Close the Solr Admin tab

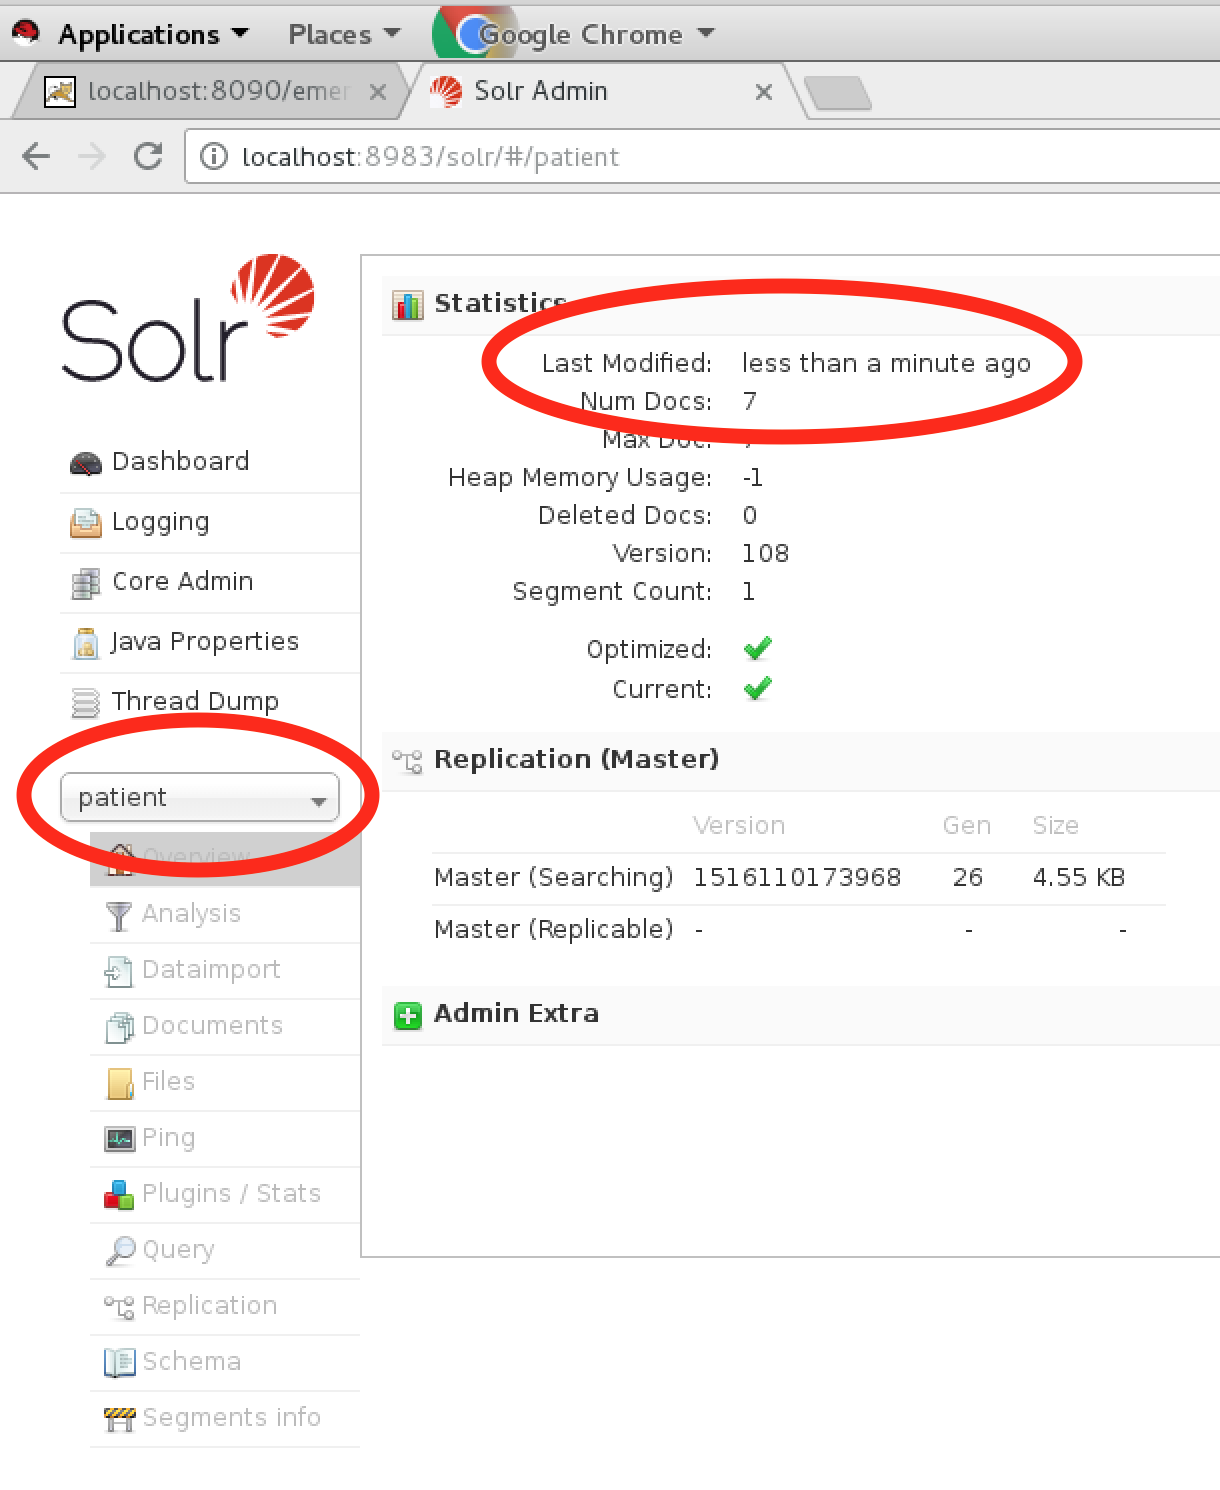pyautogui.click(x=764, y=92)
